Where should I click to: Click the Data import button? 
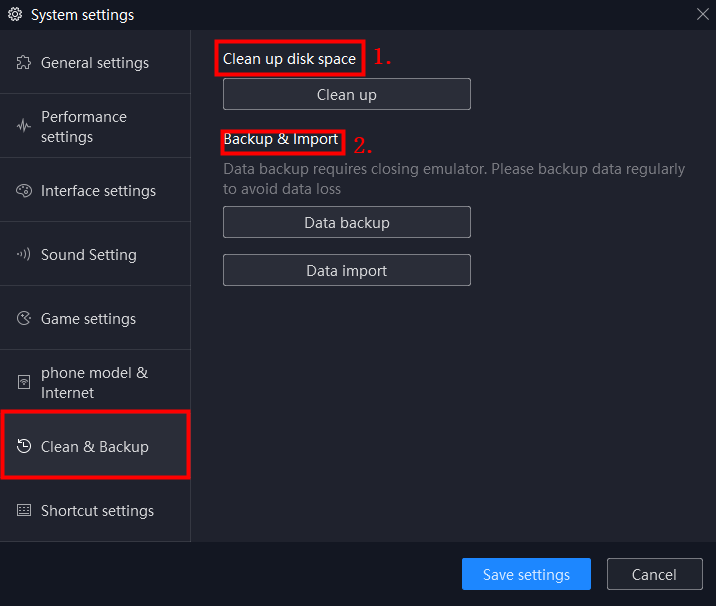(x=347, y=270)
